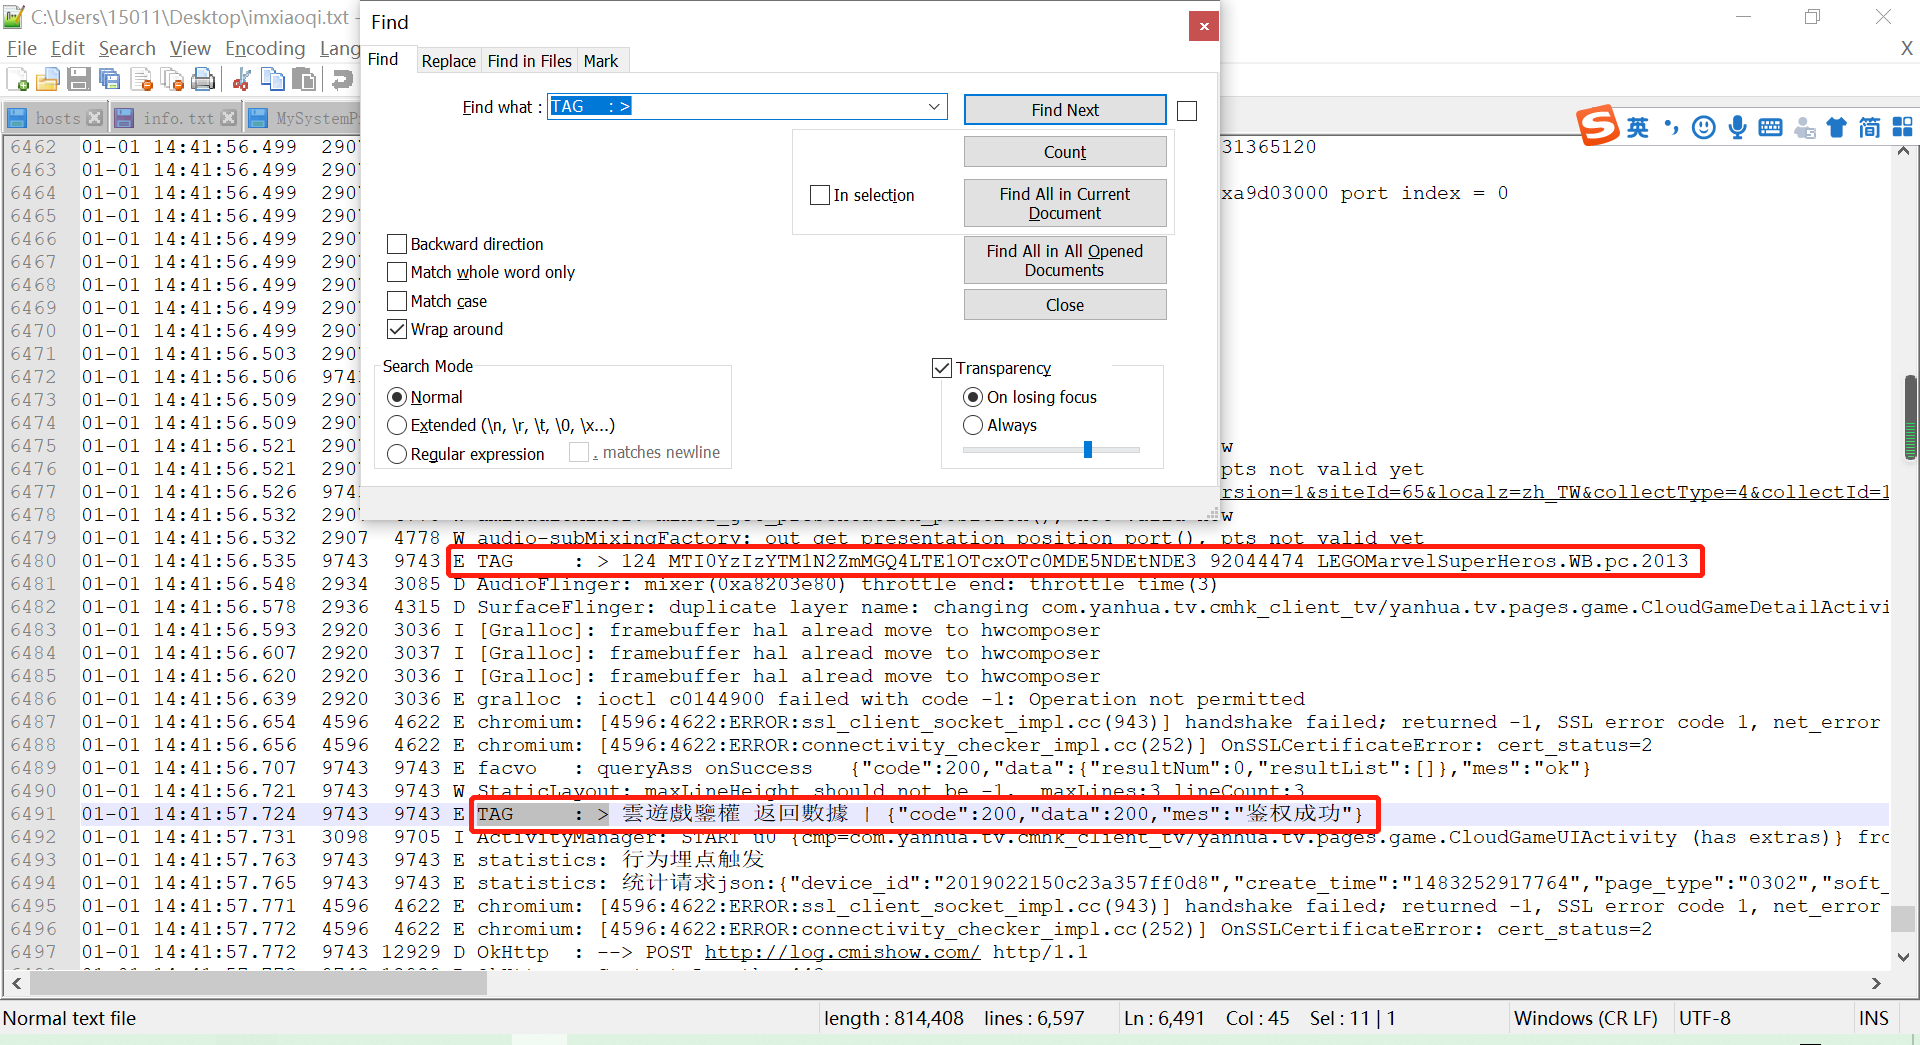Click Find All in All Opened Documents
1920x1045 pixels.
pyautogui.click(x=1065, y=260)
